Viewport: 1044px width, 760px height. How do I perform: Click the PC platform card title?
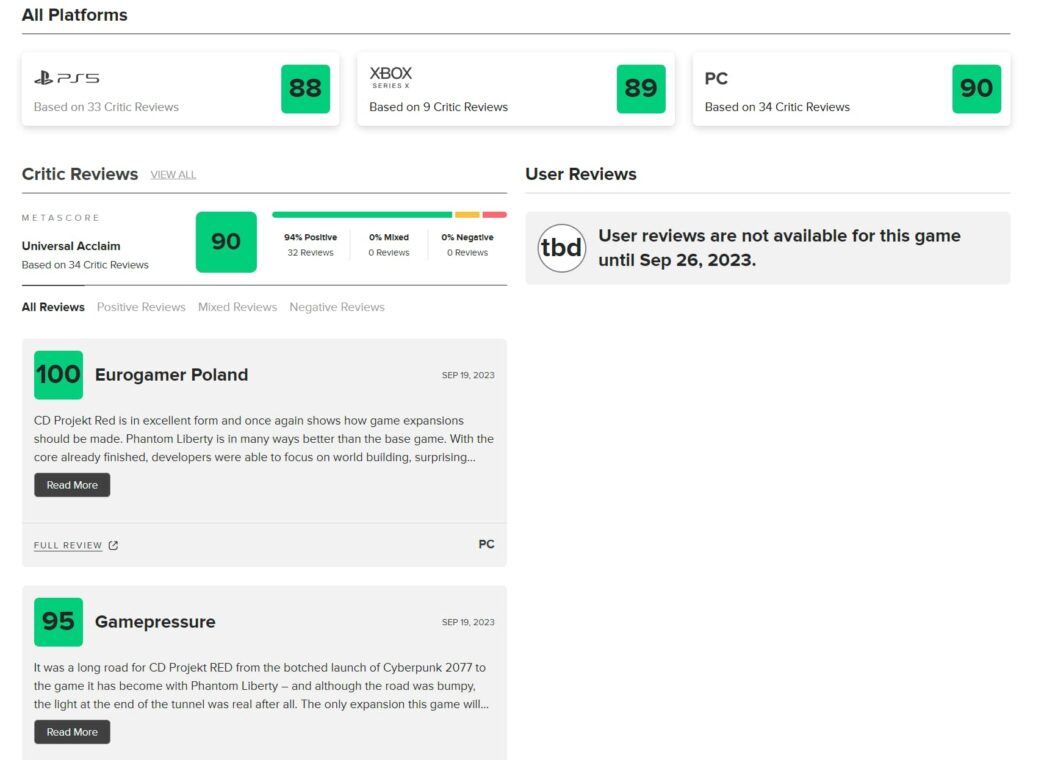coord(716,79)
